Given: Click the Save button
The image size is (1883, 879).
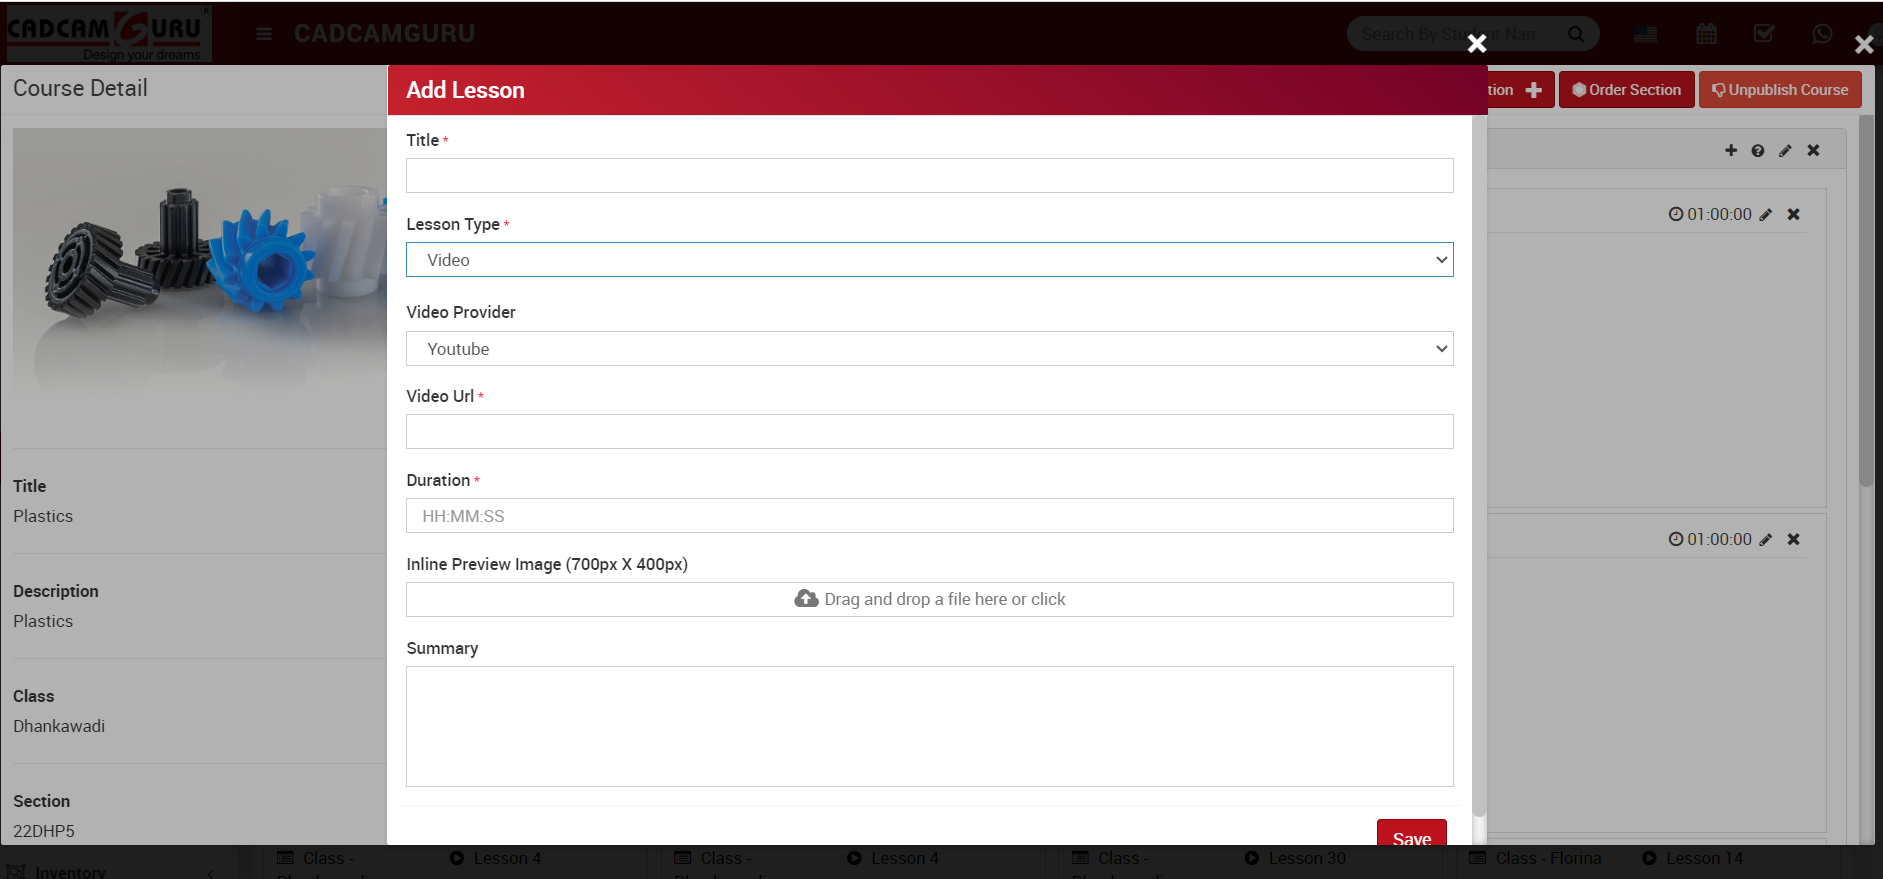Looking at the screenshot, I should point(1411,836).
